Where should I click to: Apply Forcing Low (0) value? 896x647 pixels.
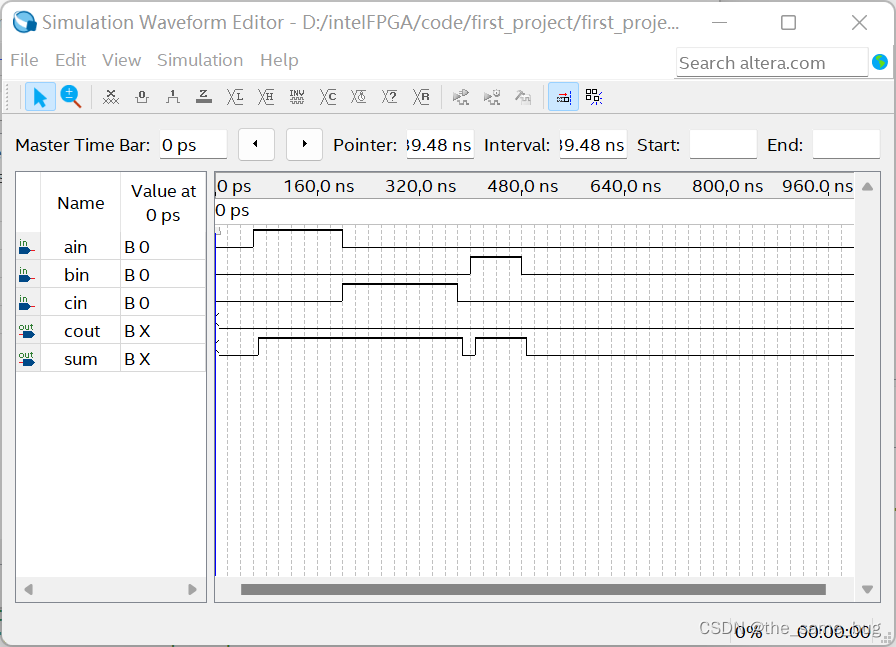click(142, 97)
